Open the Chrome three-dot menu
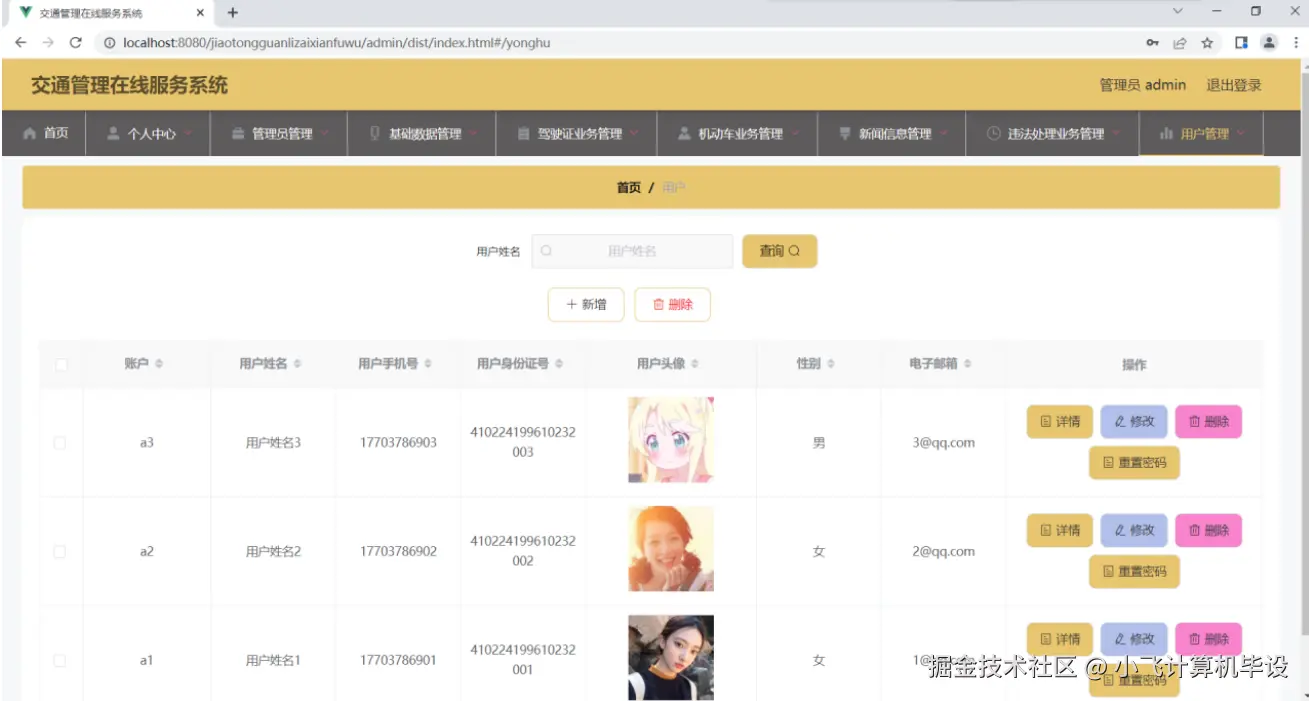The width and height of the screenshot is (1309, 701). point(1296,43)
